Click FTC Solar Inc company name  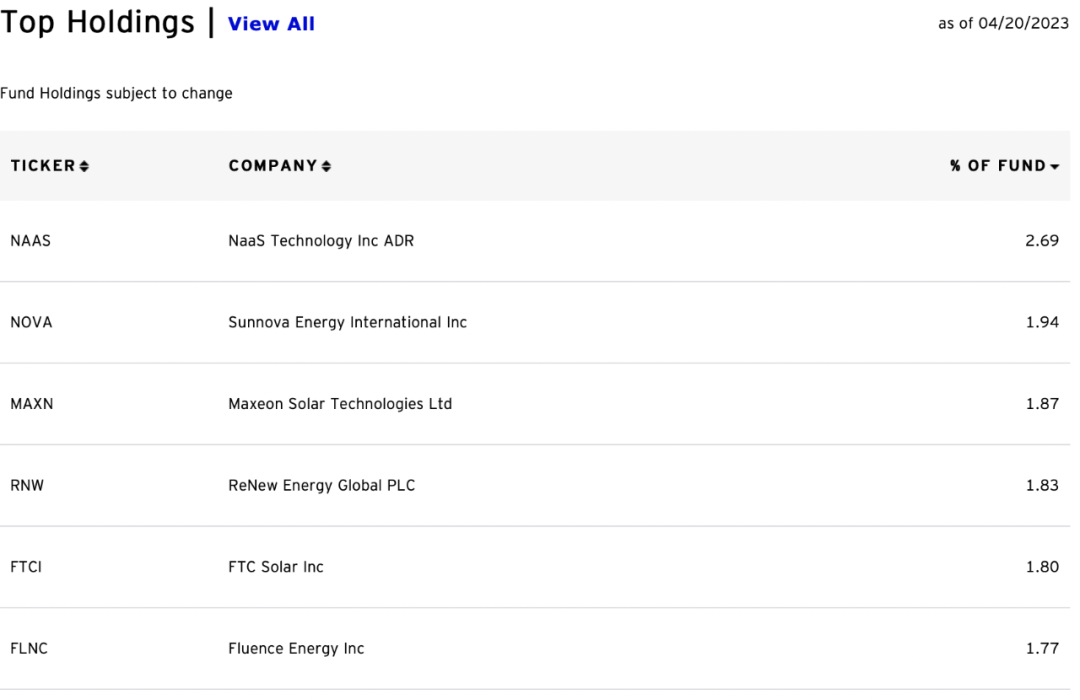click(x=276, y=567)
